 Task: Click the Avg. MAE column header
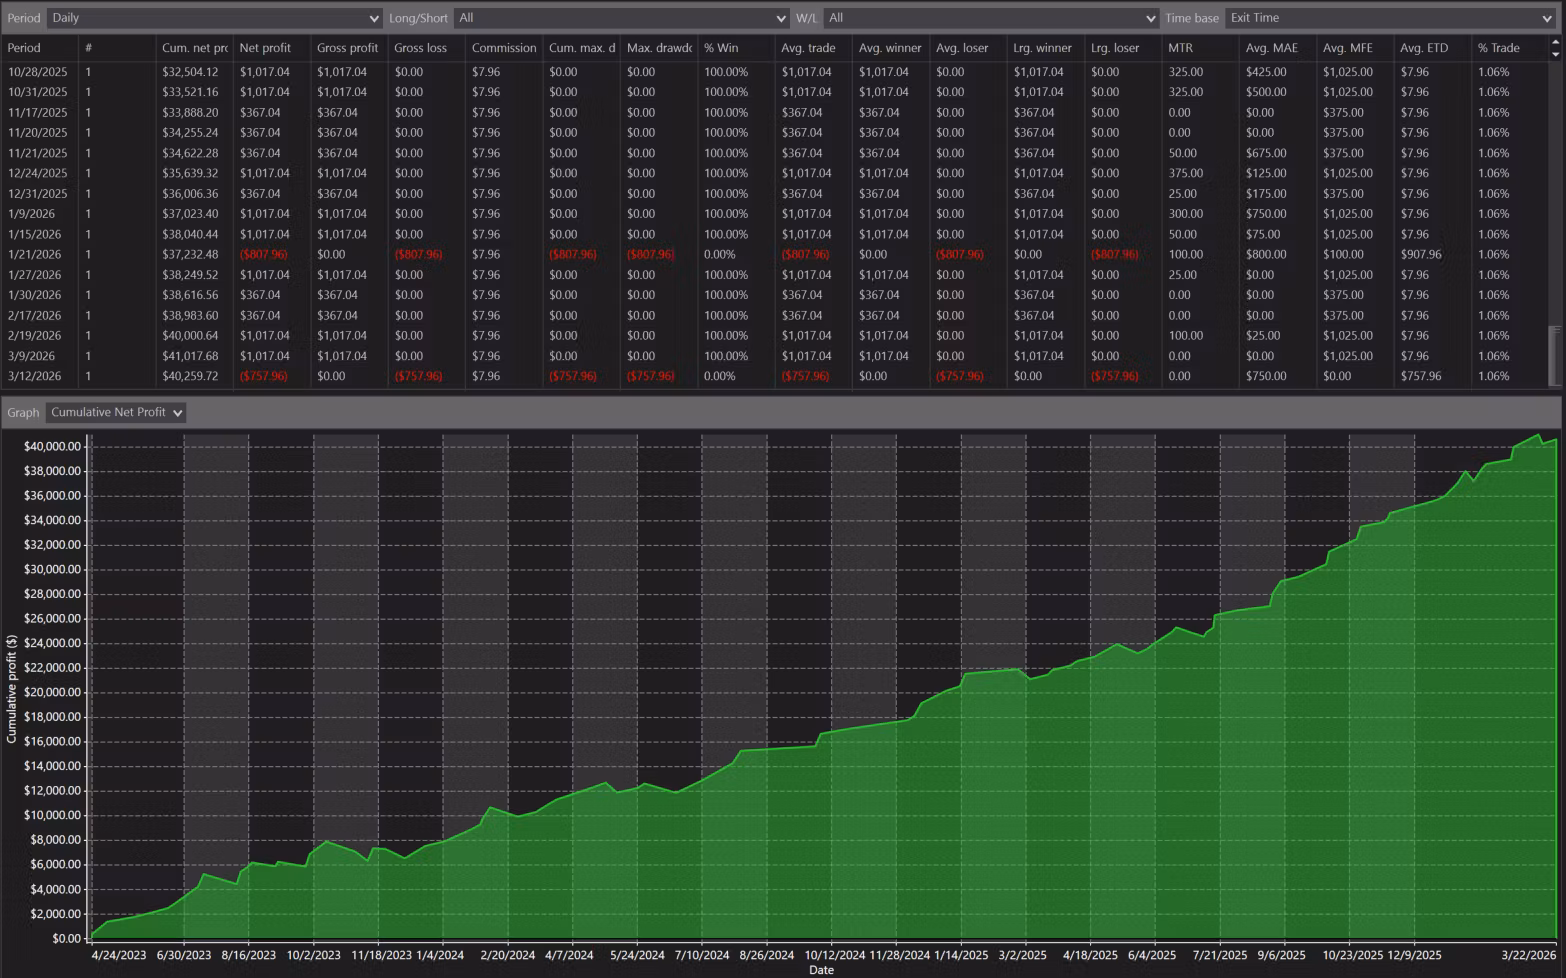click(1271, 48)
